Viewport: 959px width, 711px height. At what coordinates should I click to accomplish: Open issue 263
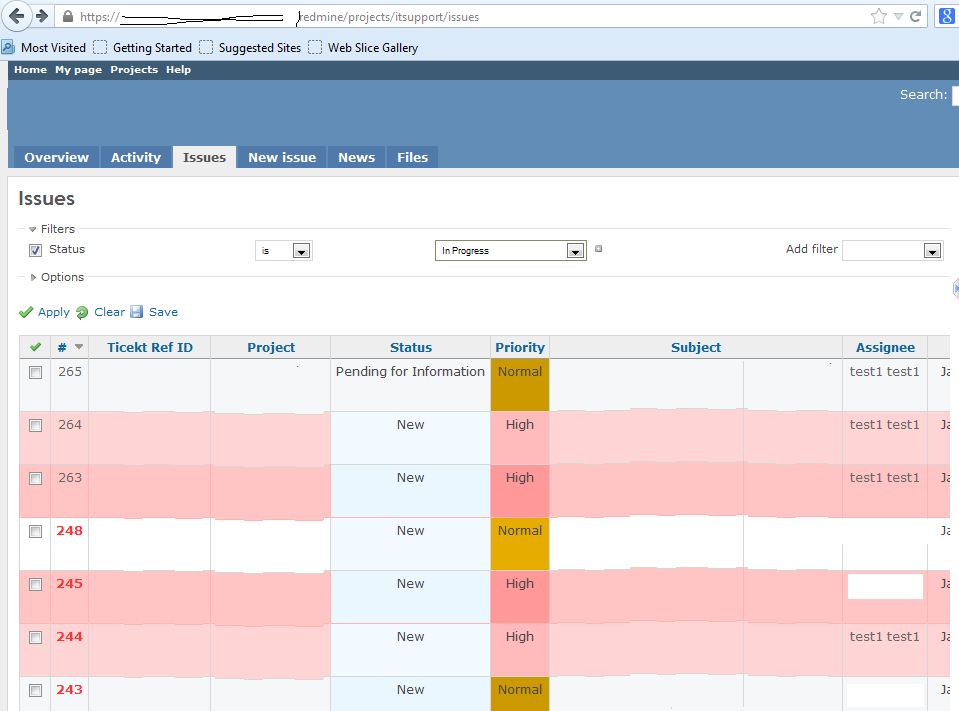(70, 477)
